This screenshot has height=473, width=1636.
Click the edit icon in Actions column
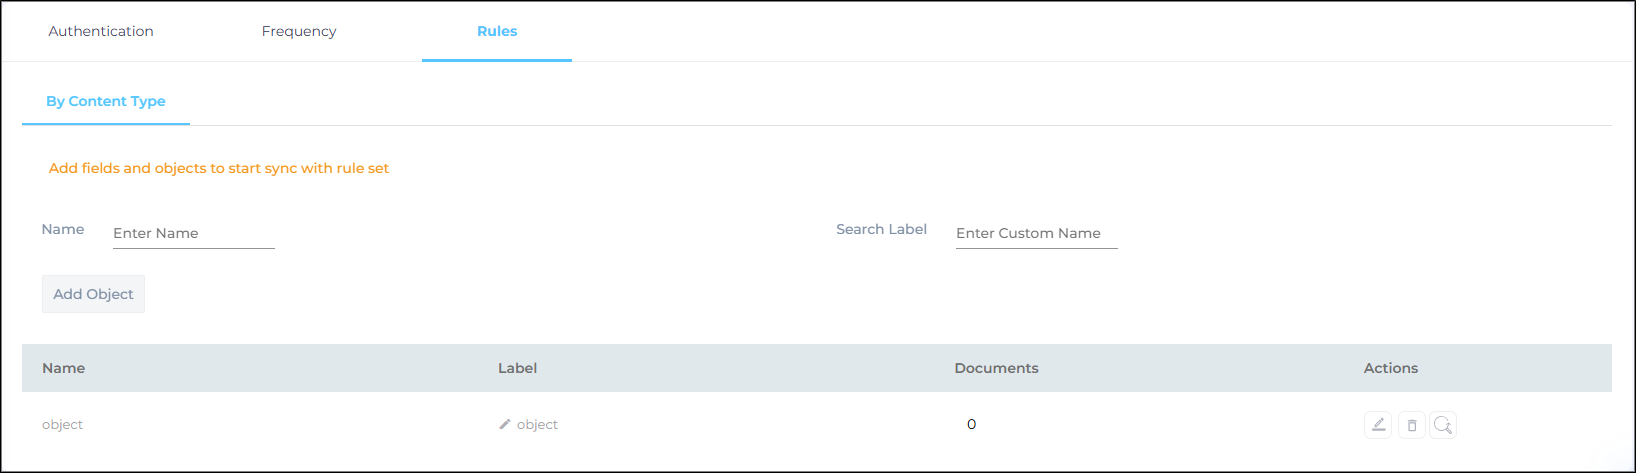click(x=1377, y=425)
